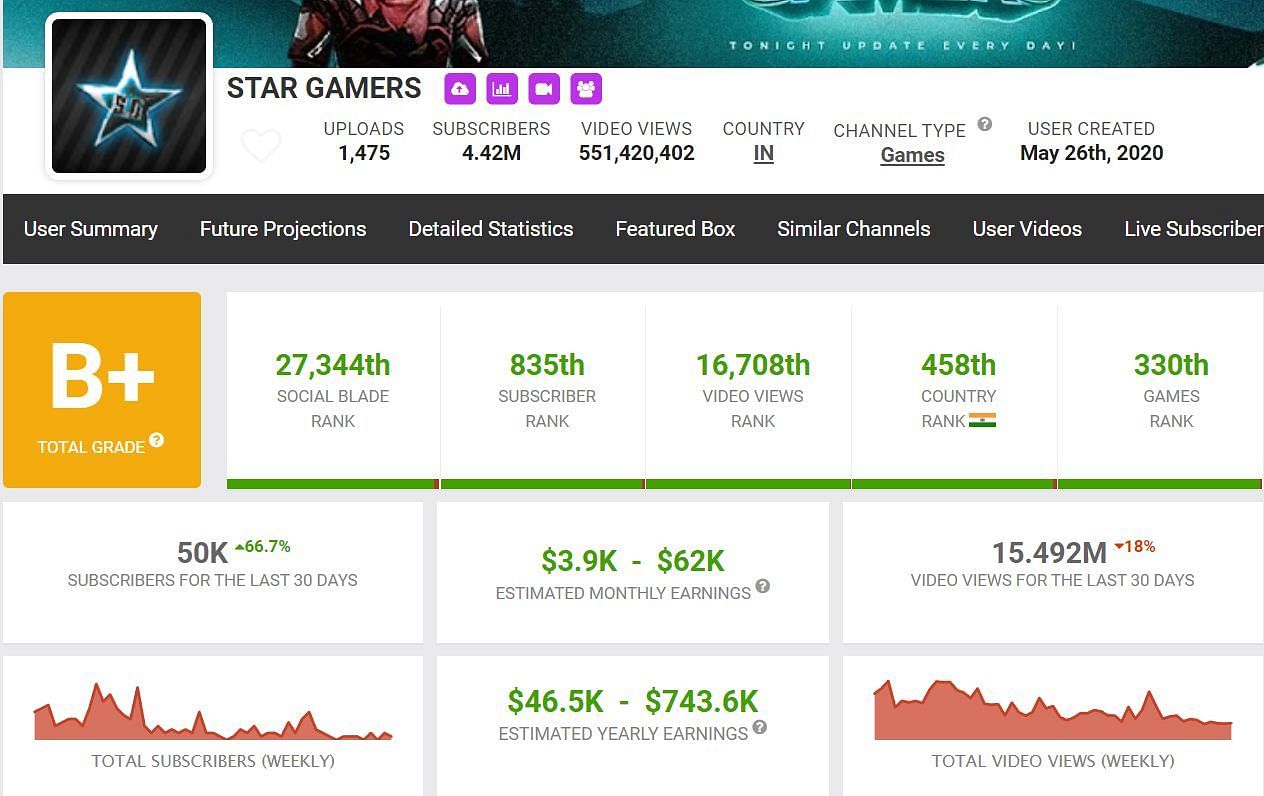The height and width of the screenshot is (796, 1264).
Task: Click the $46.5K - $743.6K yearly earnings
Action: (633, 702)
